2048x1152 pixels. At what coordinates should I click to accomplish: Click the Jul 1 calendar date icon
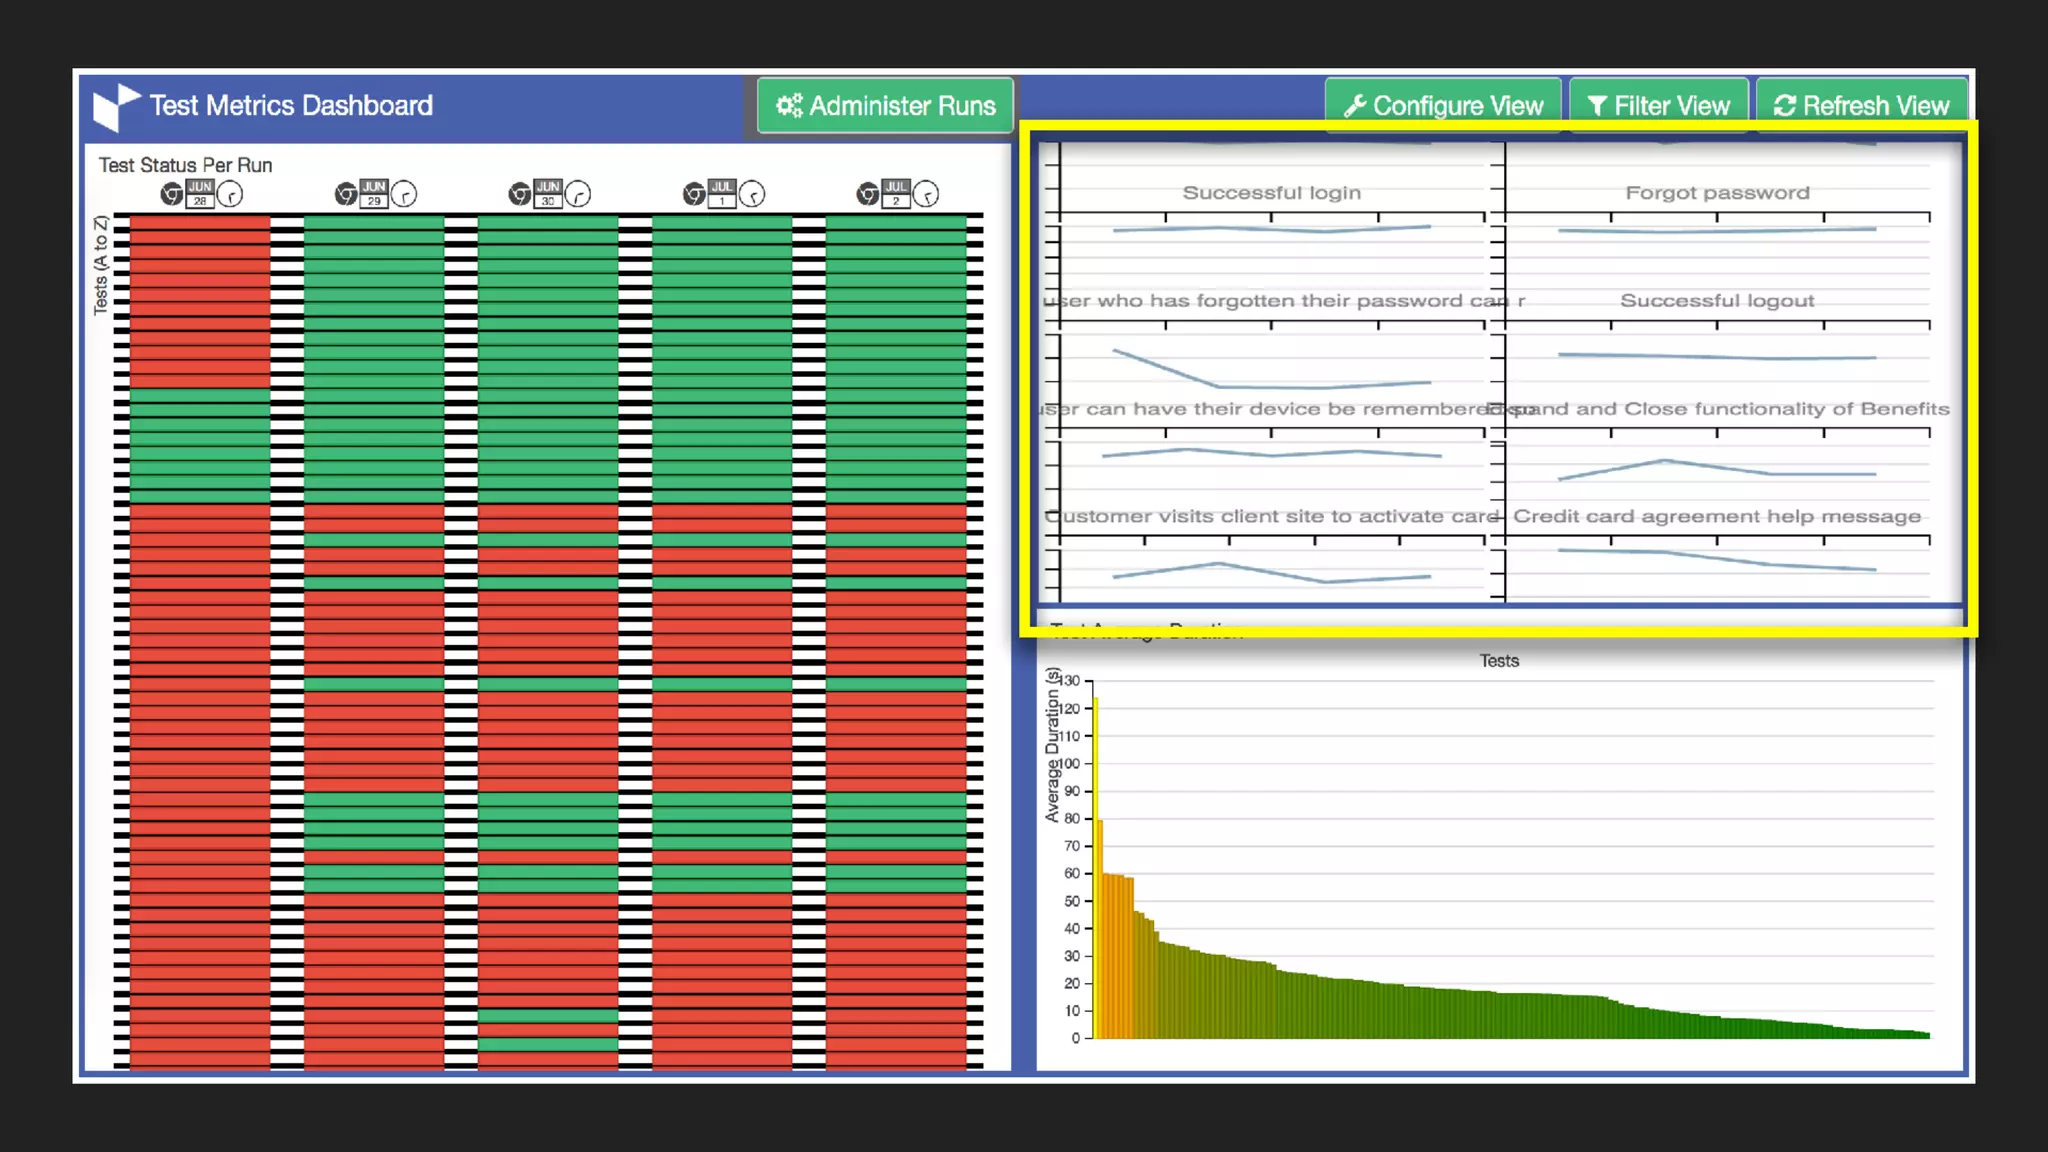722,193
